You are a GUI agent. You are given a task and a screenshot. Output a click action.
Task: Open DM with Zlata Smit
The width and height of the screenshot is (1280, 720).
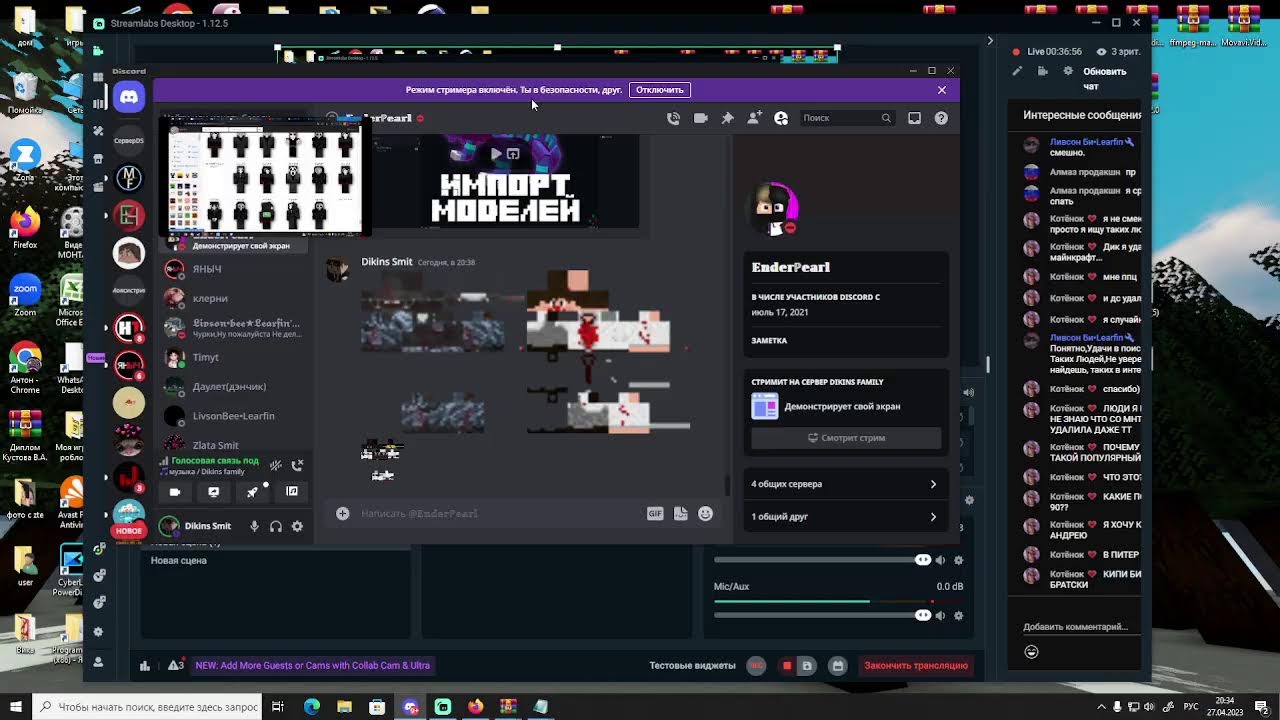click(x=236, y=445)
